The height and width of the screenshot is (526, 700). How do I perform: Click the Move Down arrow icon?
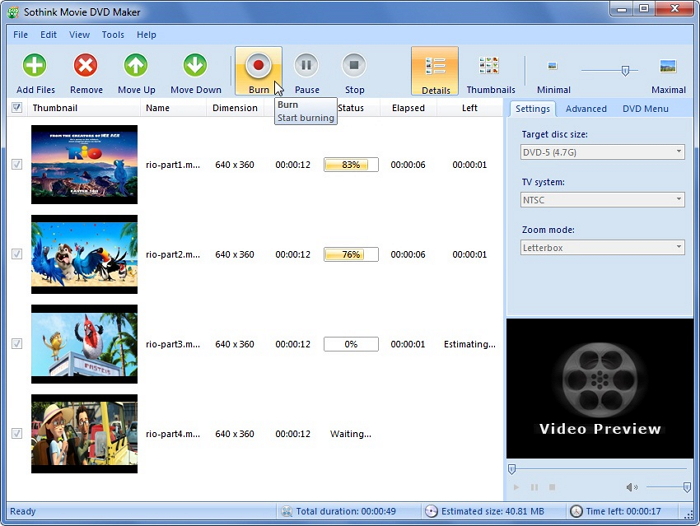tap(195, 66)
